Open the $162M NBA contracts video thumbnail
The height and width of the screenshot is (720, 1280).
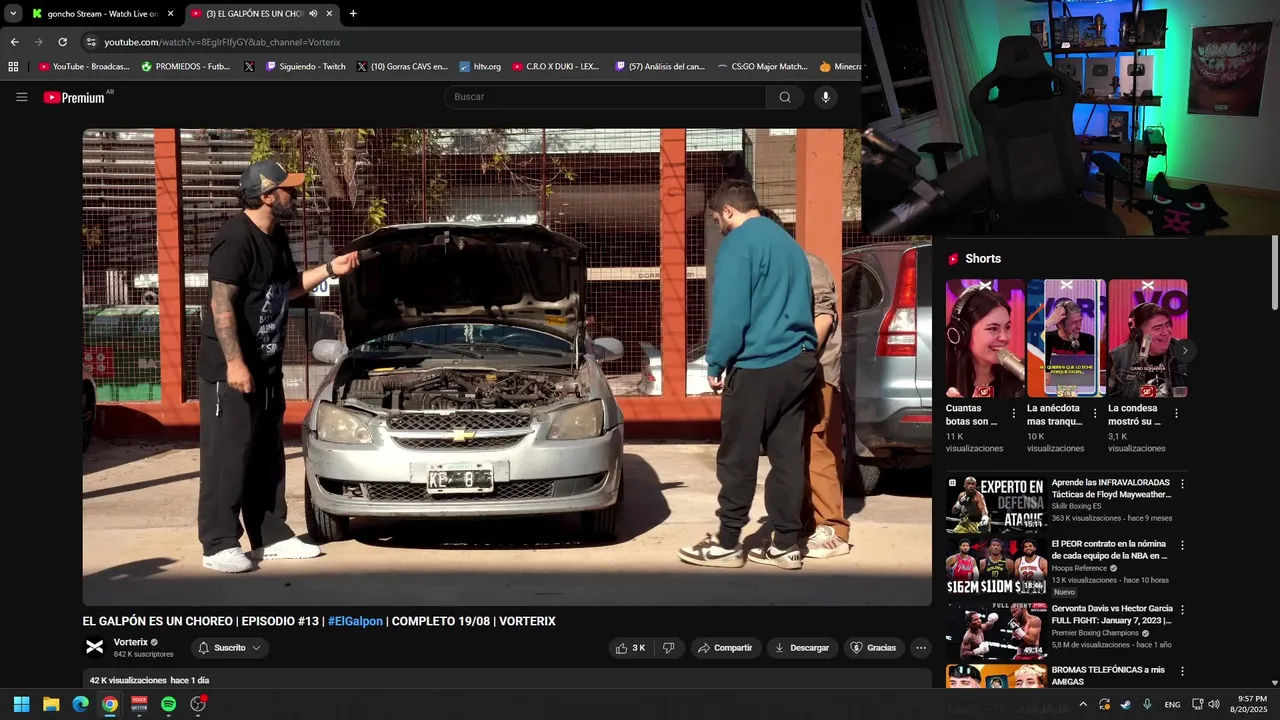point(996,567)
